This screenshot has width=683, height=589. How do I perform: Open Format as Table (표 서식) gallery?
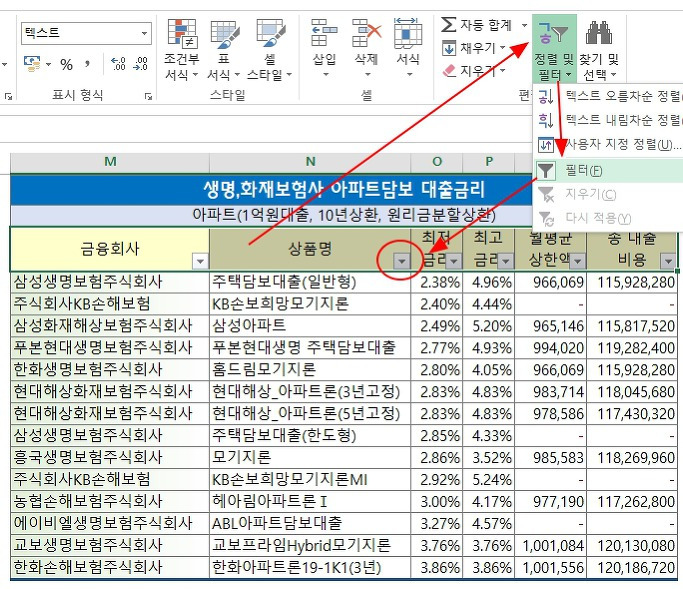tap(223, 50)
